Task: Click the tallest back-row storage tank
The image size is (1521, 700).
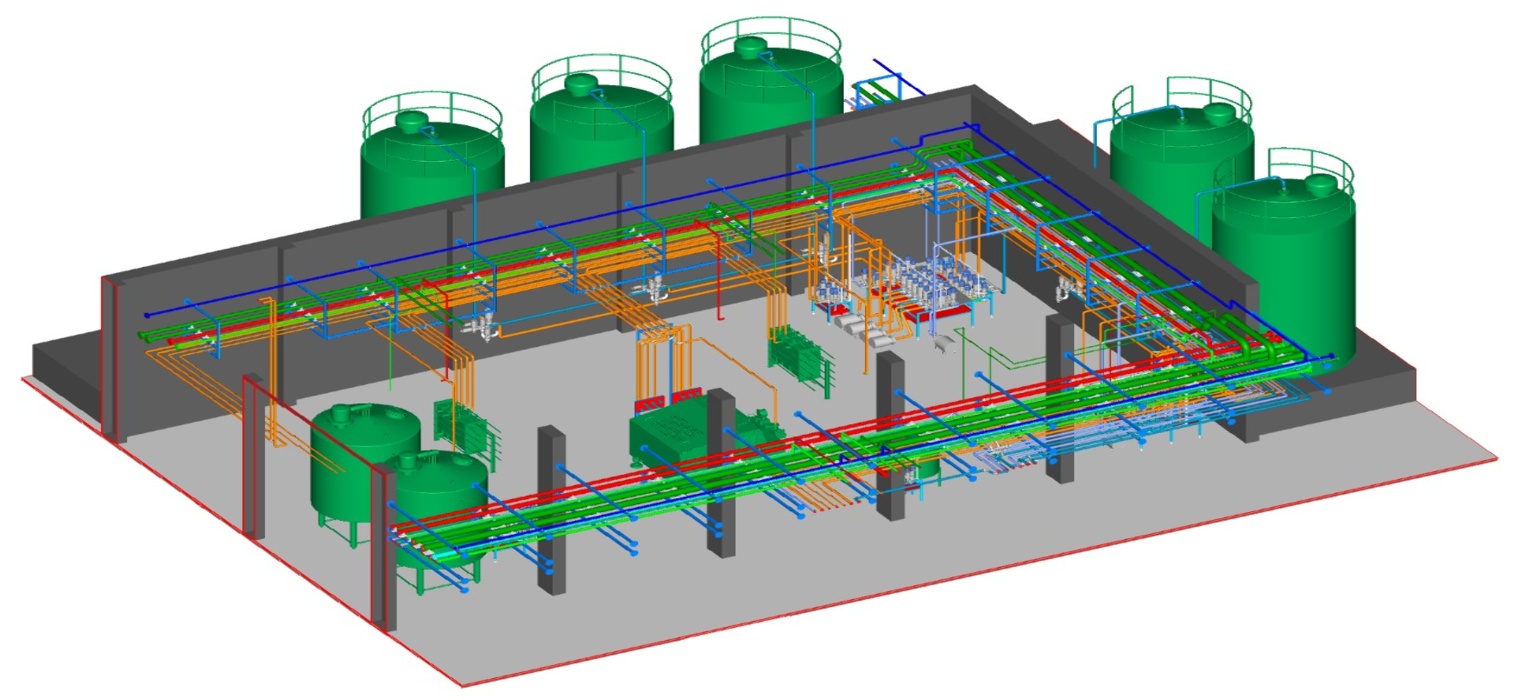Action: (x=770, y=85)
